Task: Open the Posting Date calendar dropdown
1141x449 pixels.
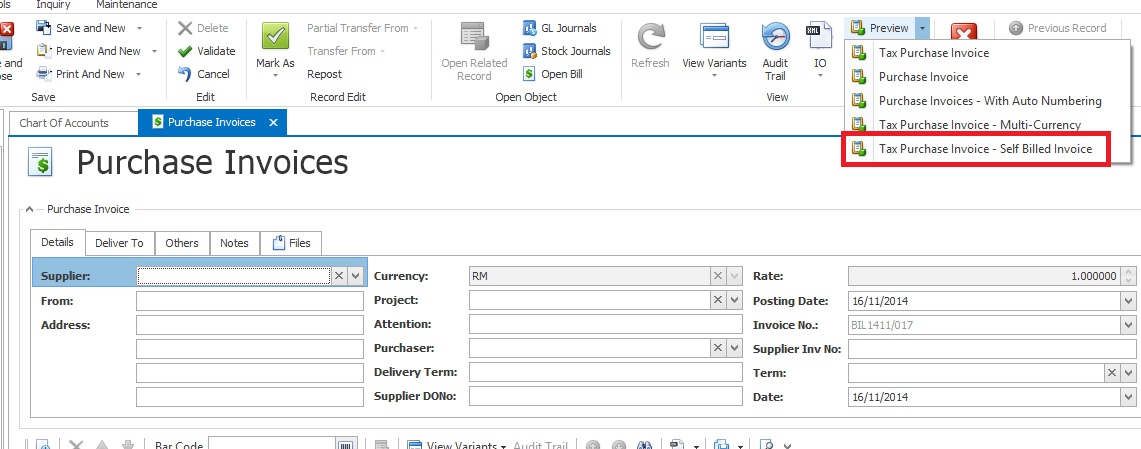Action: tap(1128, 301)
